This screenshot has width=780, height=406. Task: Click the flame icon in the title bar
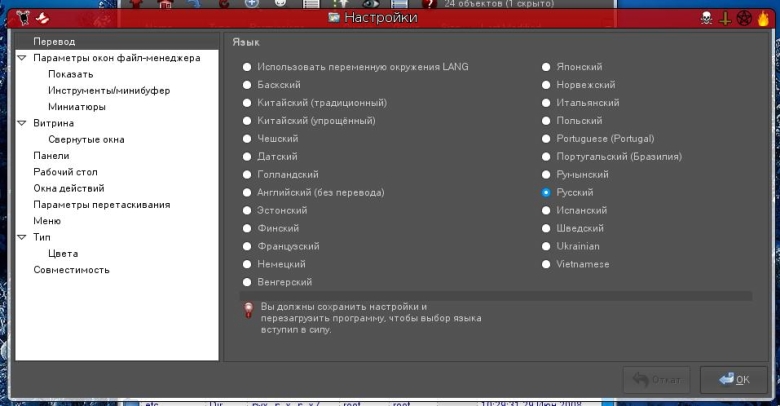coord(763,18)
